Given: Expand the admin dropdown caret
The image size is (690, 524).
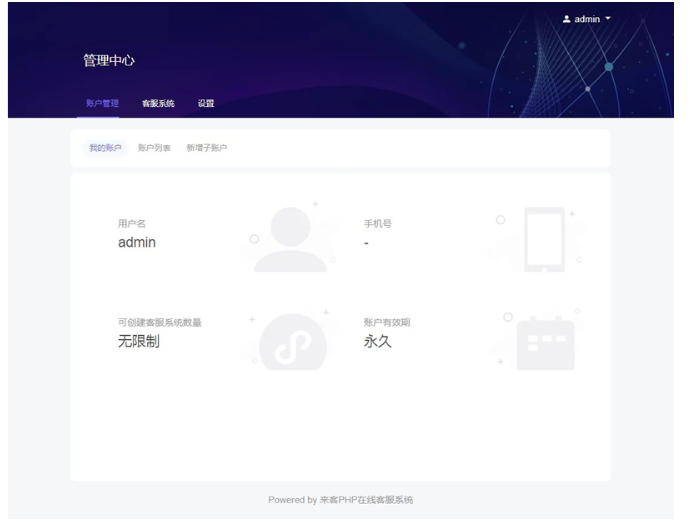Looking at the screenshot, I should tap(607, 20).
